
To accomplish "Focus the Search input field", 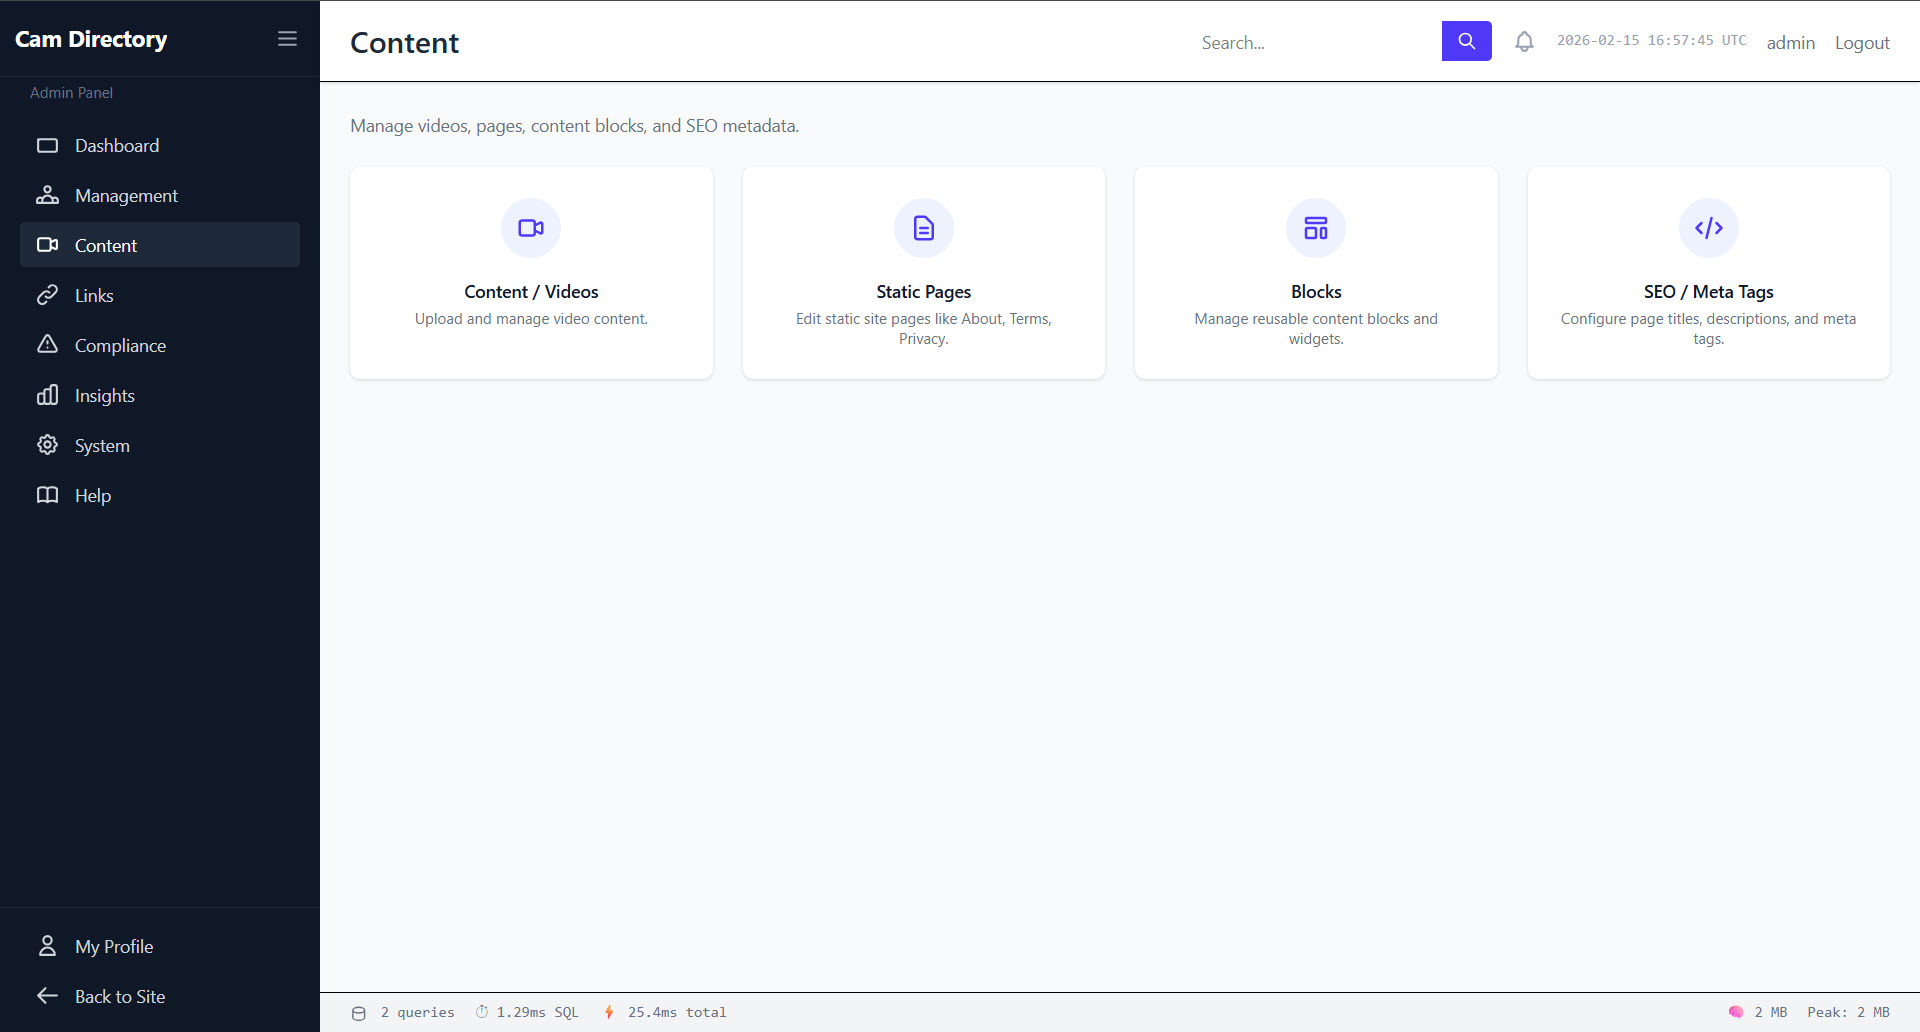I will 1315,43.
